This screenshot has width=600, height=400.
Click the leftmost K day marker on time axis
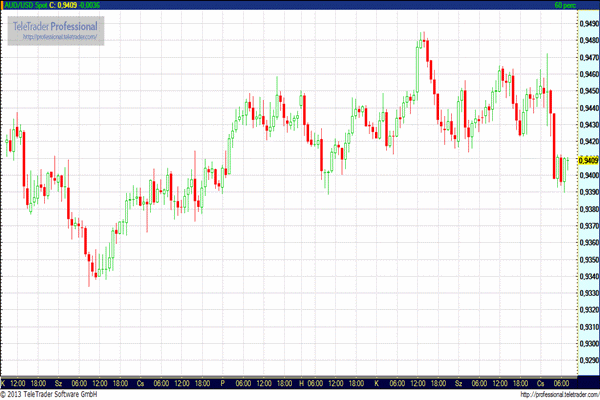coord(3,383)
